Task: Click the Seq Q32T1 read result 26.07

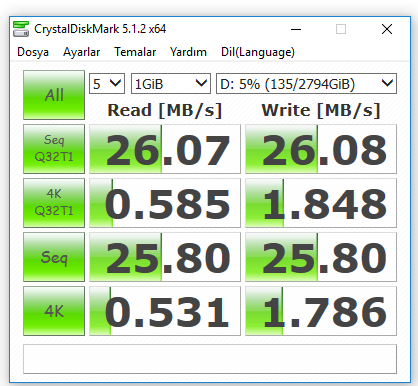Action: pyautogui.click(x=165, y=149)
